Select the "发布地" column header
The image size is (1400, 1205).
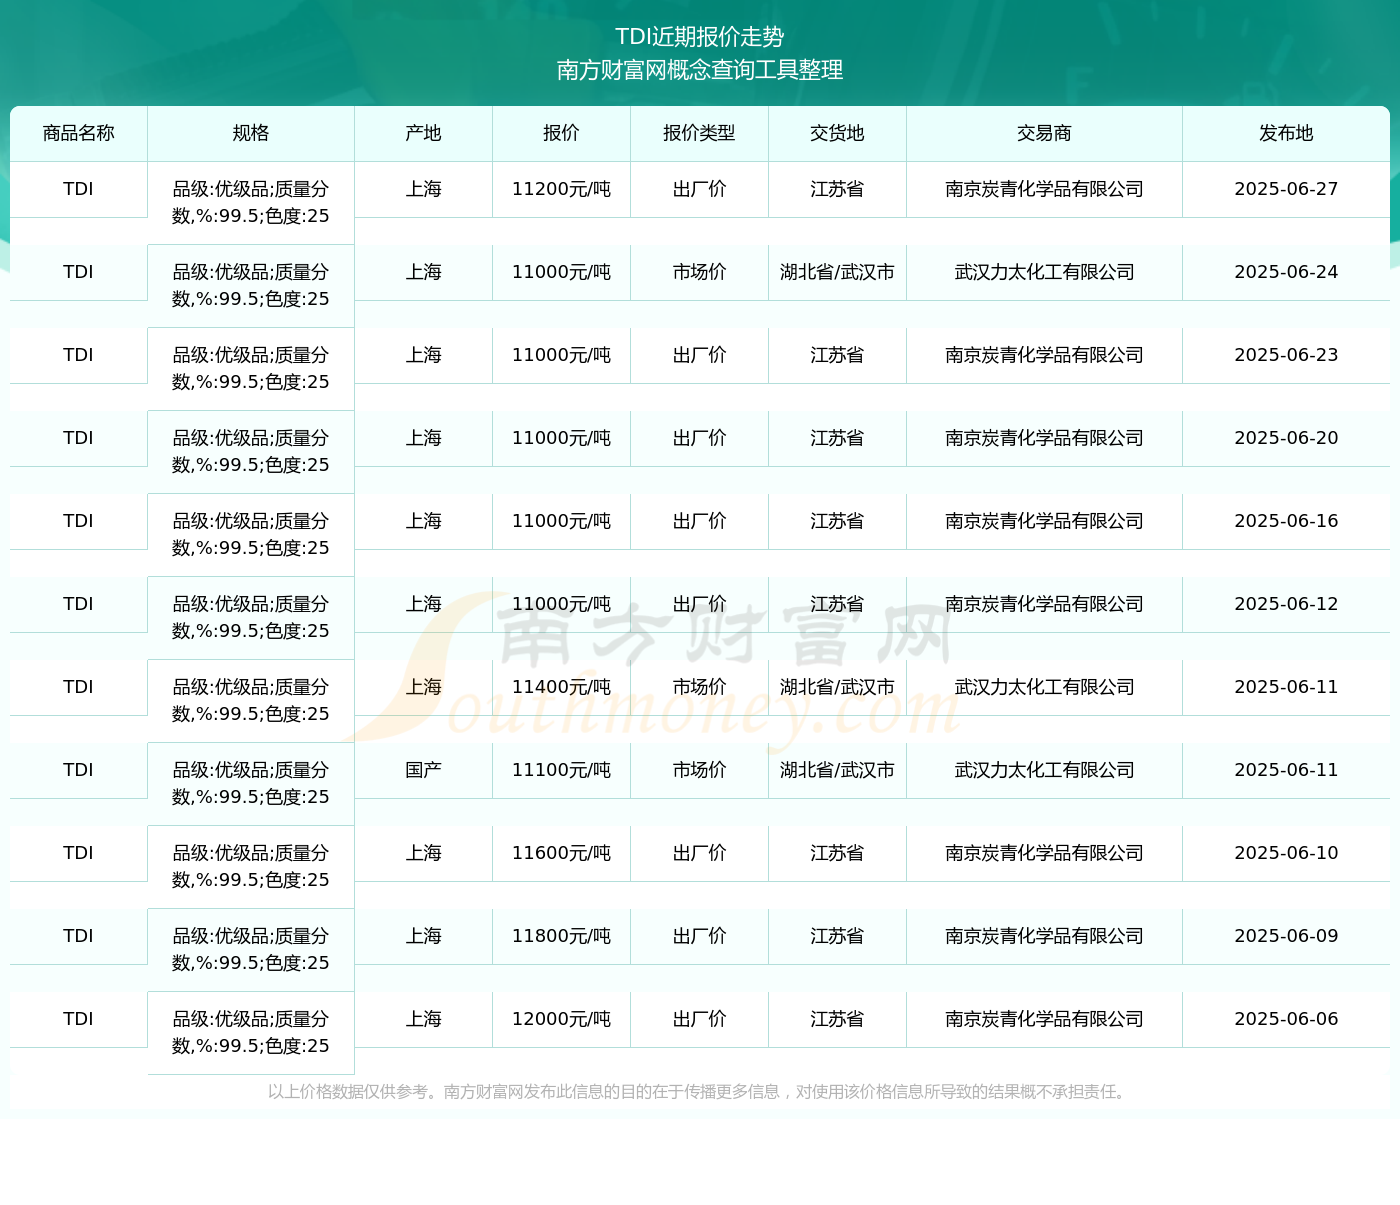point(1287,133)
